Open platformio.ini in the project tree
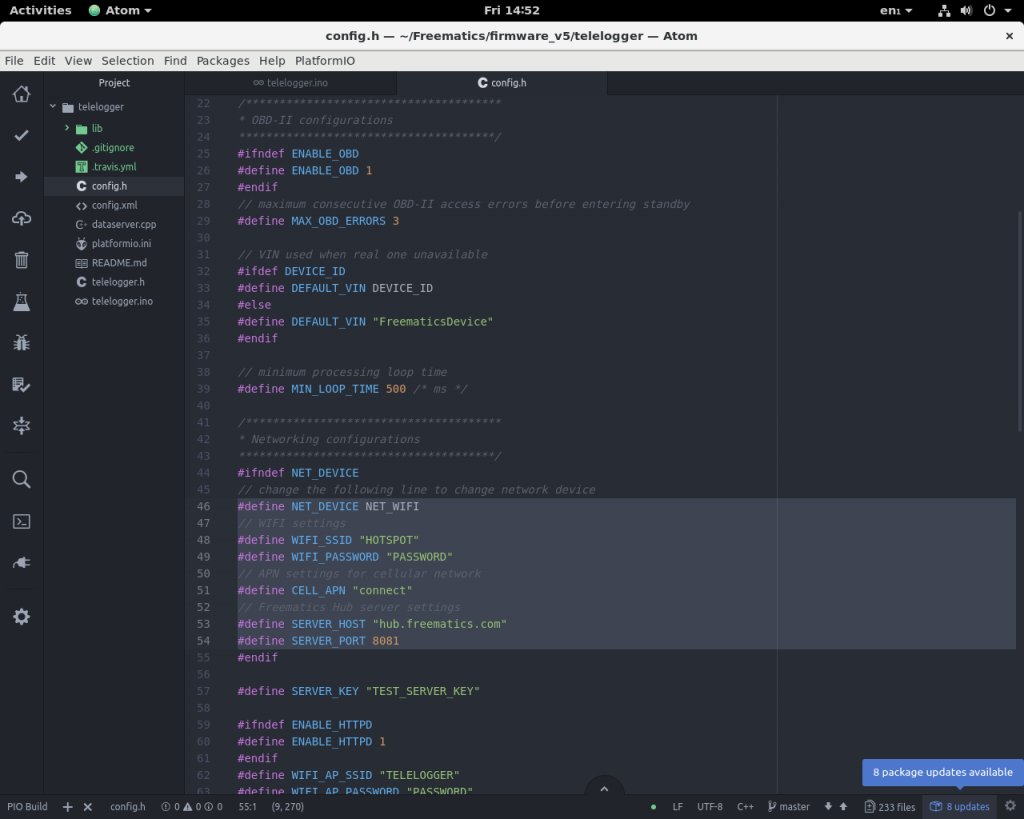Viewport: 1024px width, 819px height. pos(120,244)
